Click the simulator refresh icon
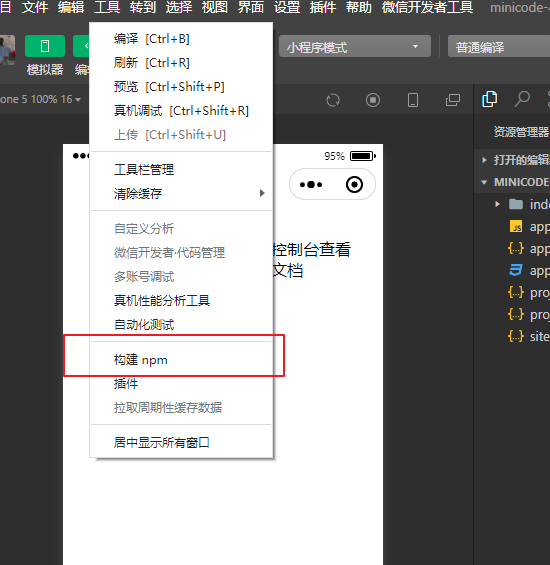Screen dimensions: 550x565 tap(333, 100)
